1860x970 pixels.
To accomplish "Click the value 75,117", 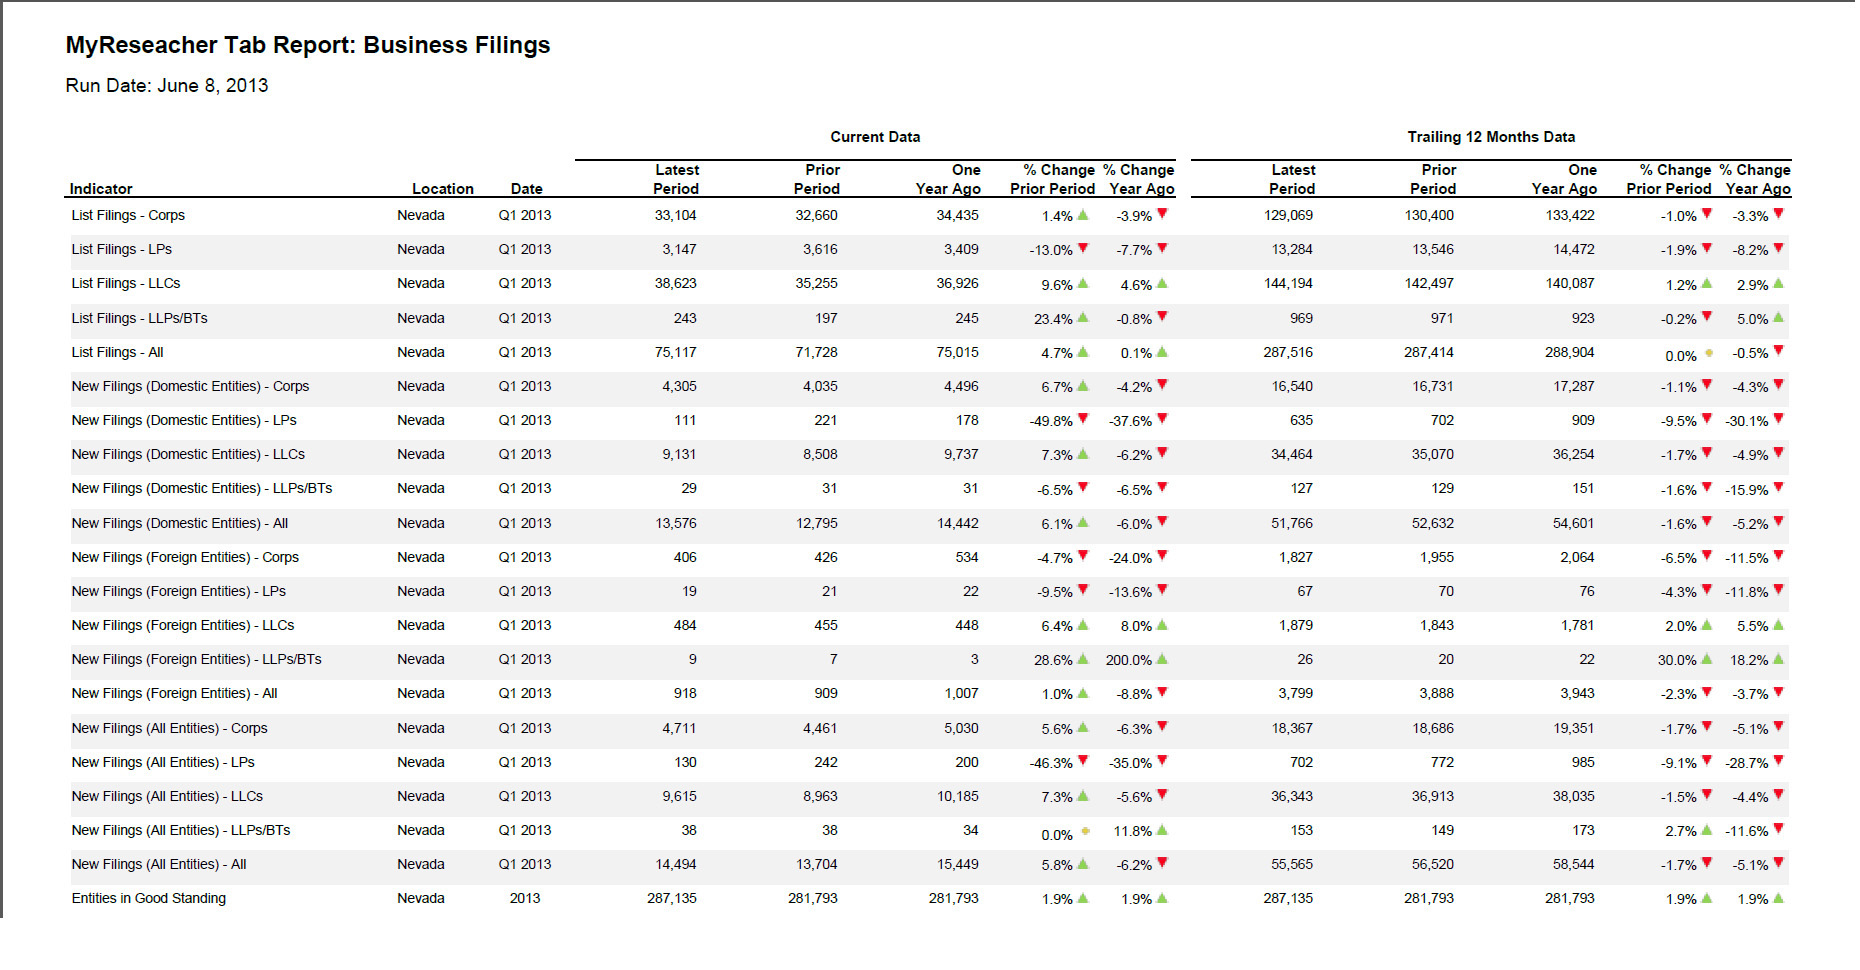I will [x=676, y=352].
